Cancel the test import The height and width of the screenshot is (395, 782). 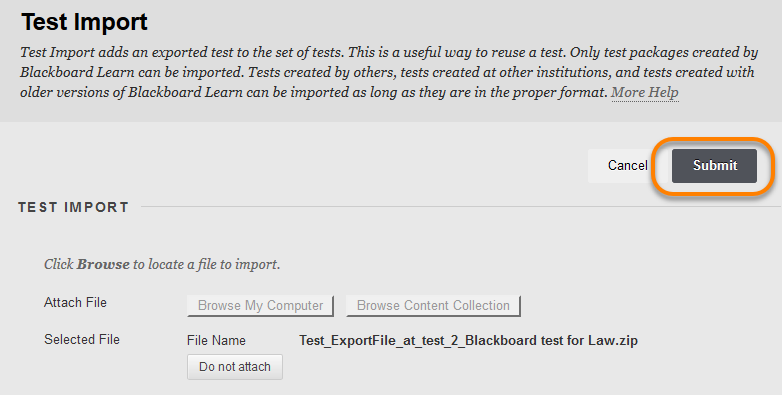click(x=627, y=166)
